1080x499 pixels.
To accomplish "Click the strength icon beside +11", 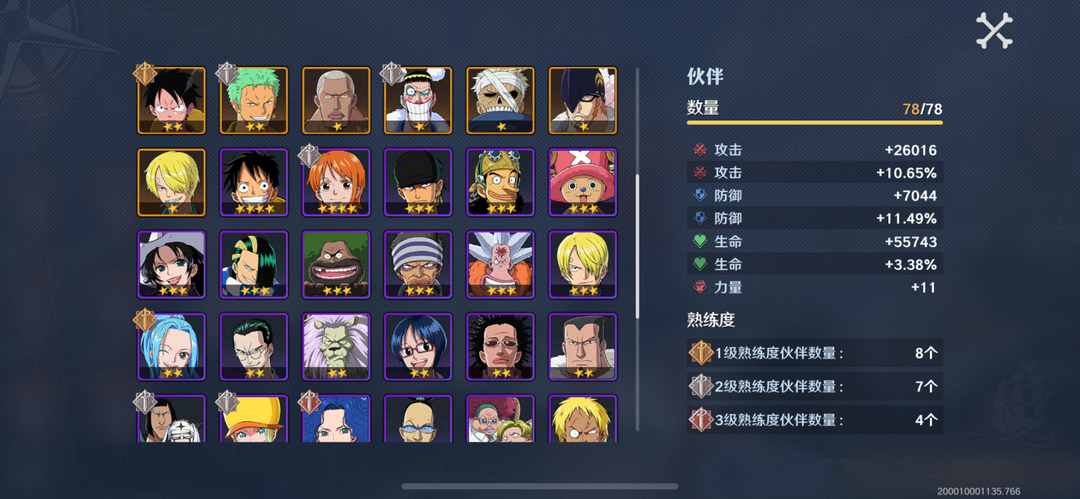I will pos(700,287).
